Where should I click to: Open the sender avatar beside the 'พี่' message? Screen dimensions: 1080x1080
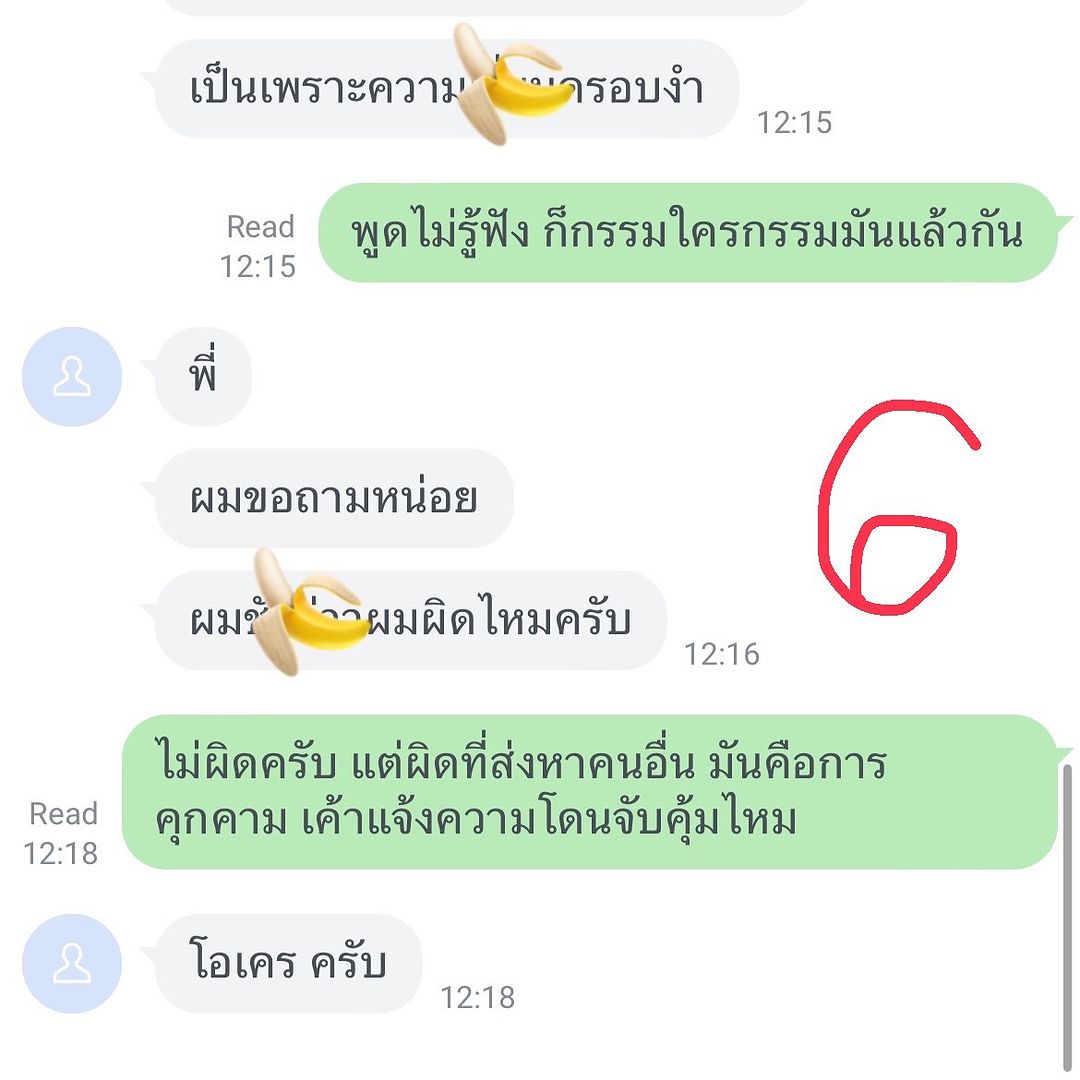point(72,377)
